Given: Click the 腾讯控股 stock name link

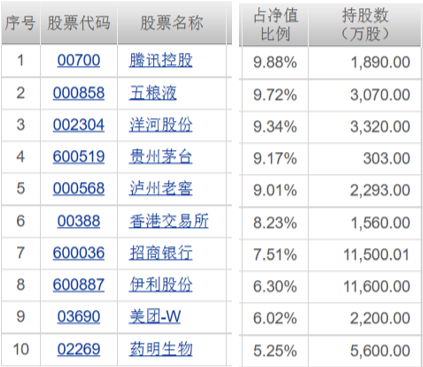Looking at the screenshot, I should click(161, 60).
